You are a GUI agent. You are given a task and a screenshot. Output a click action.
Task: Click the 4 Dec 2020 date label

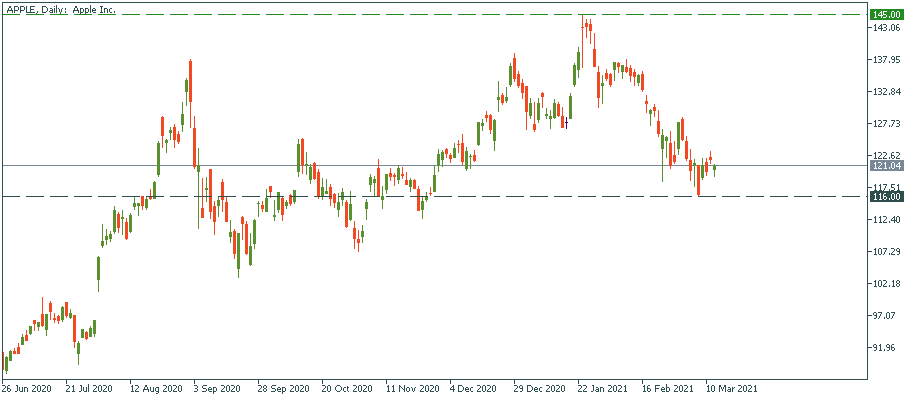click(474, 387)
